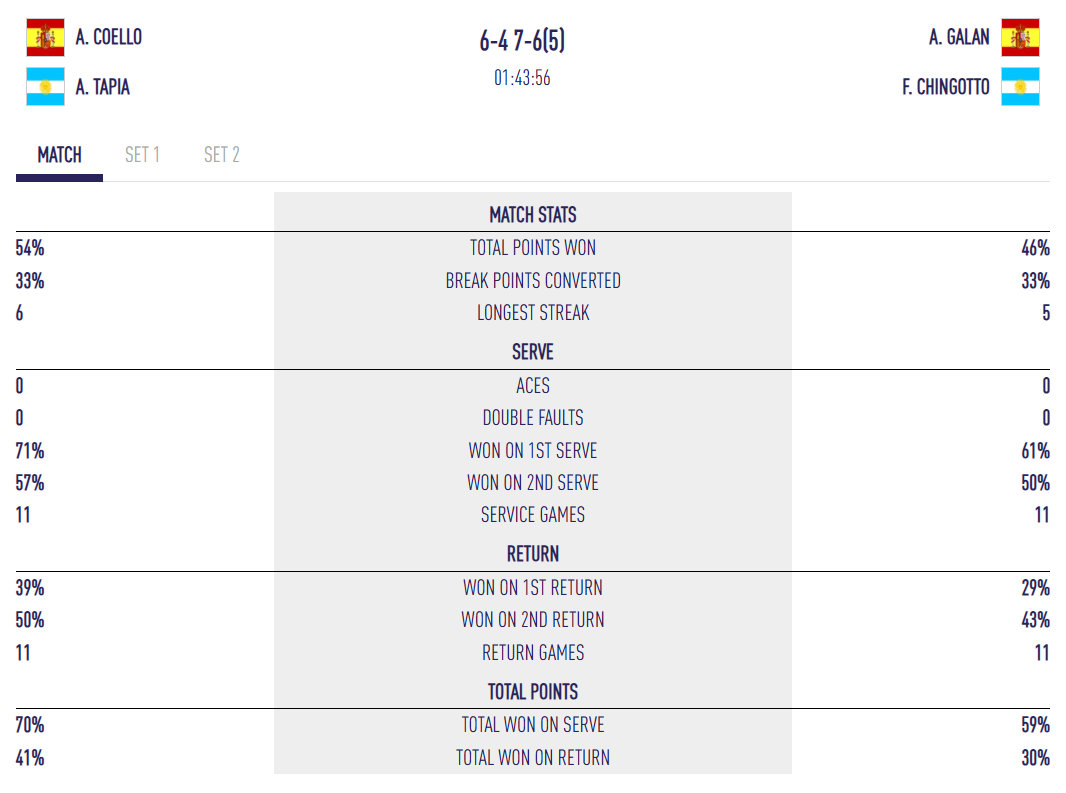
Task: Select the MATCH tab
Action: point(60,155)
